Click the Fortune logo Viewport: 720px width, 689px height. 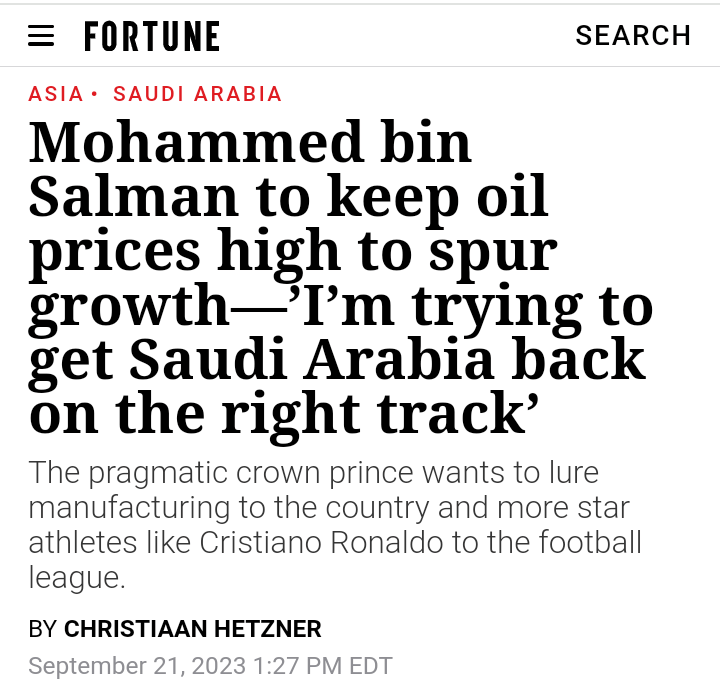(152, 37)
